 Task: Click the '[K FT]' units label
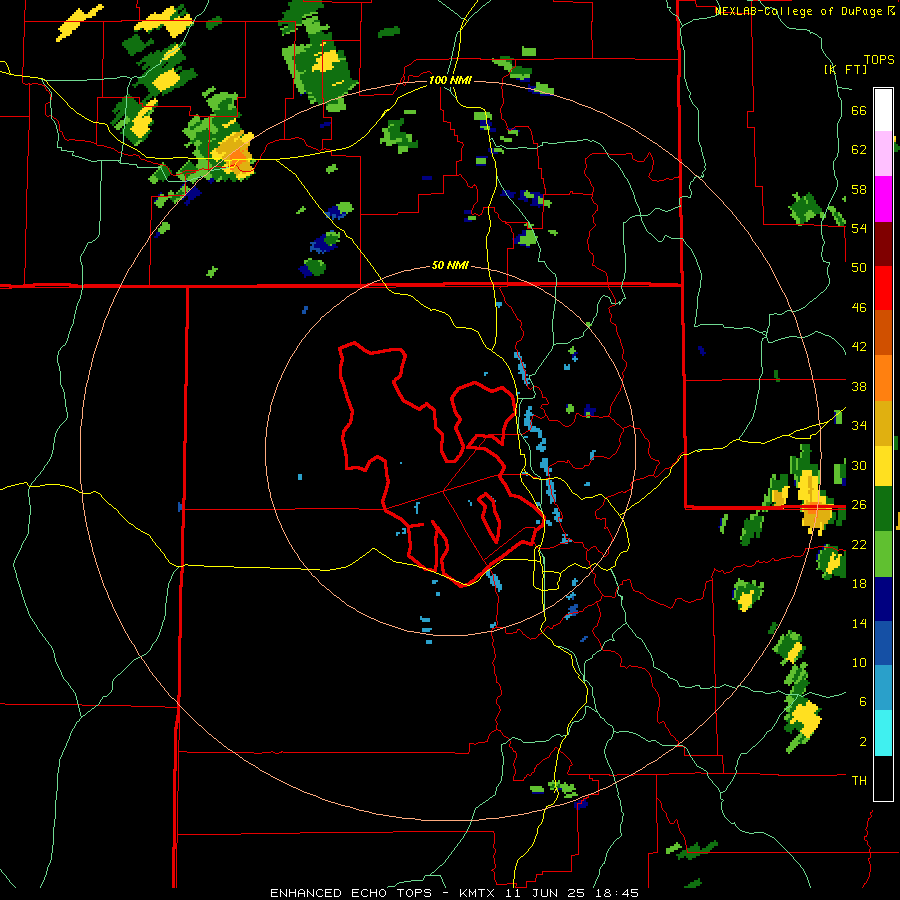(845, 69)
